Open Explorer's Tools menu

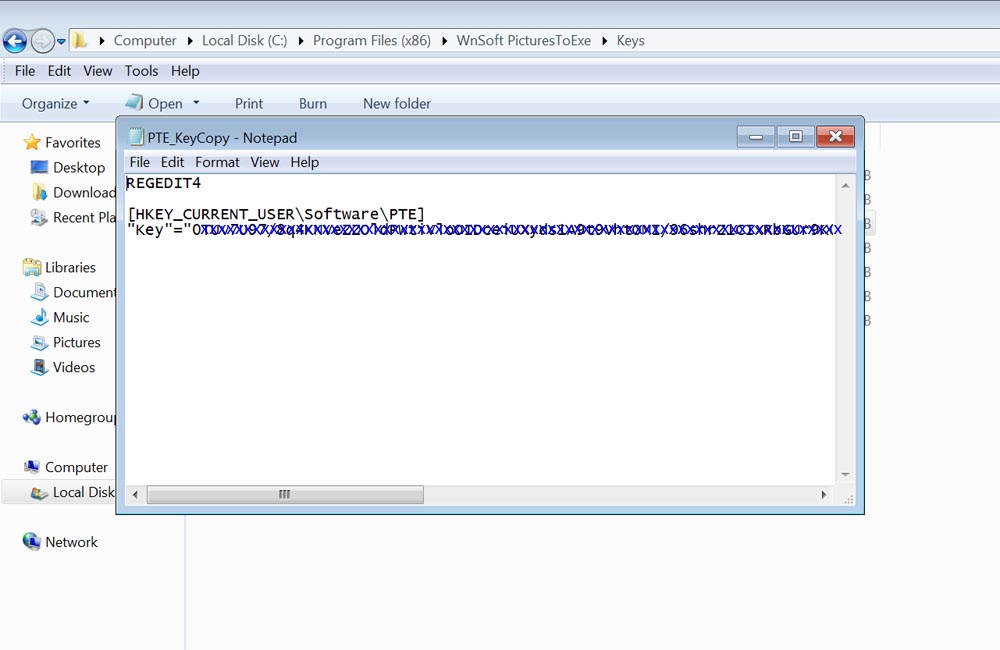tap(141, 71)
